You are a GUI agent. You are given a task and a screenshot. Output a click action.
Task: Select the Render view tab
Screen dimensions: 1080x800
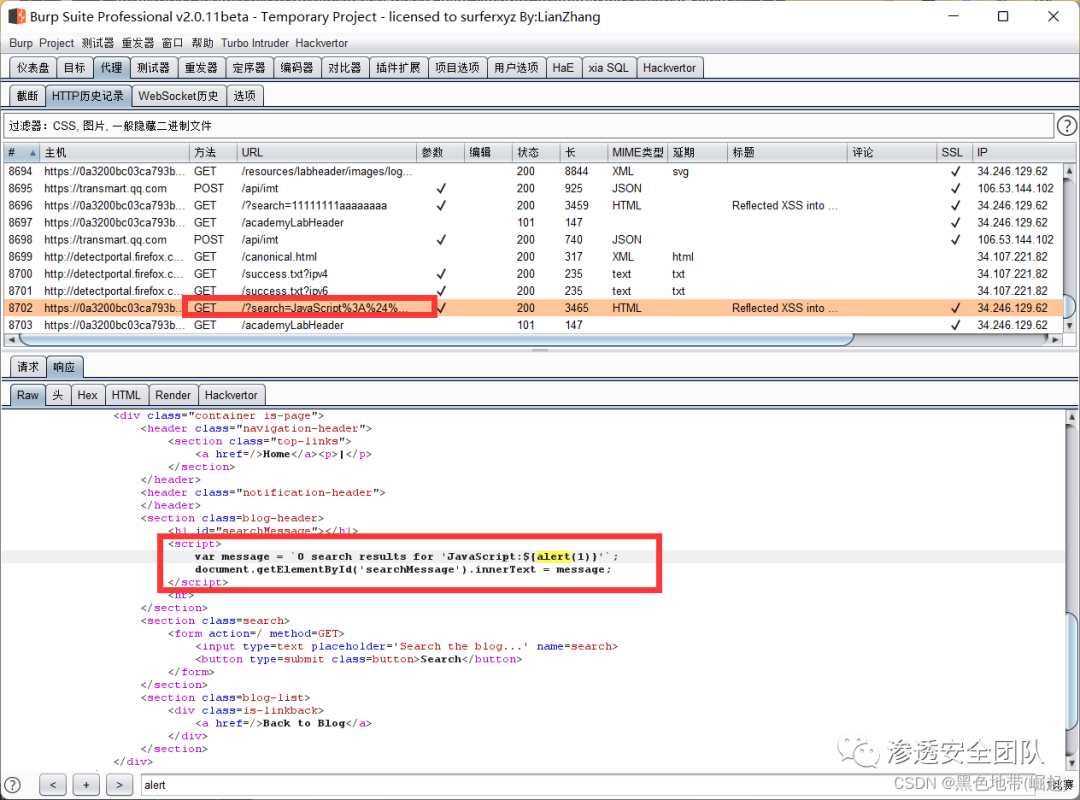coord(173,395)
